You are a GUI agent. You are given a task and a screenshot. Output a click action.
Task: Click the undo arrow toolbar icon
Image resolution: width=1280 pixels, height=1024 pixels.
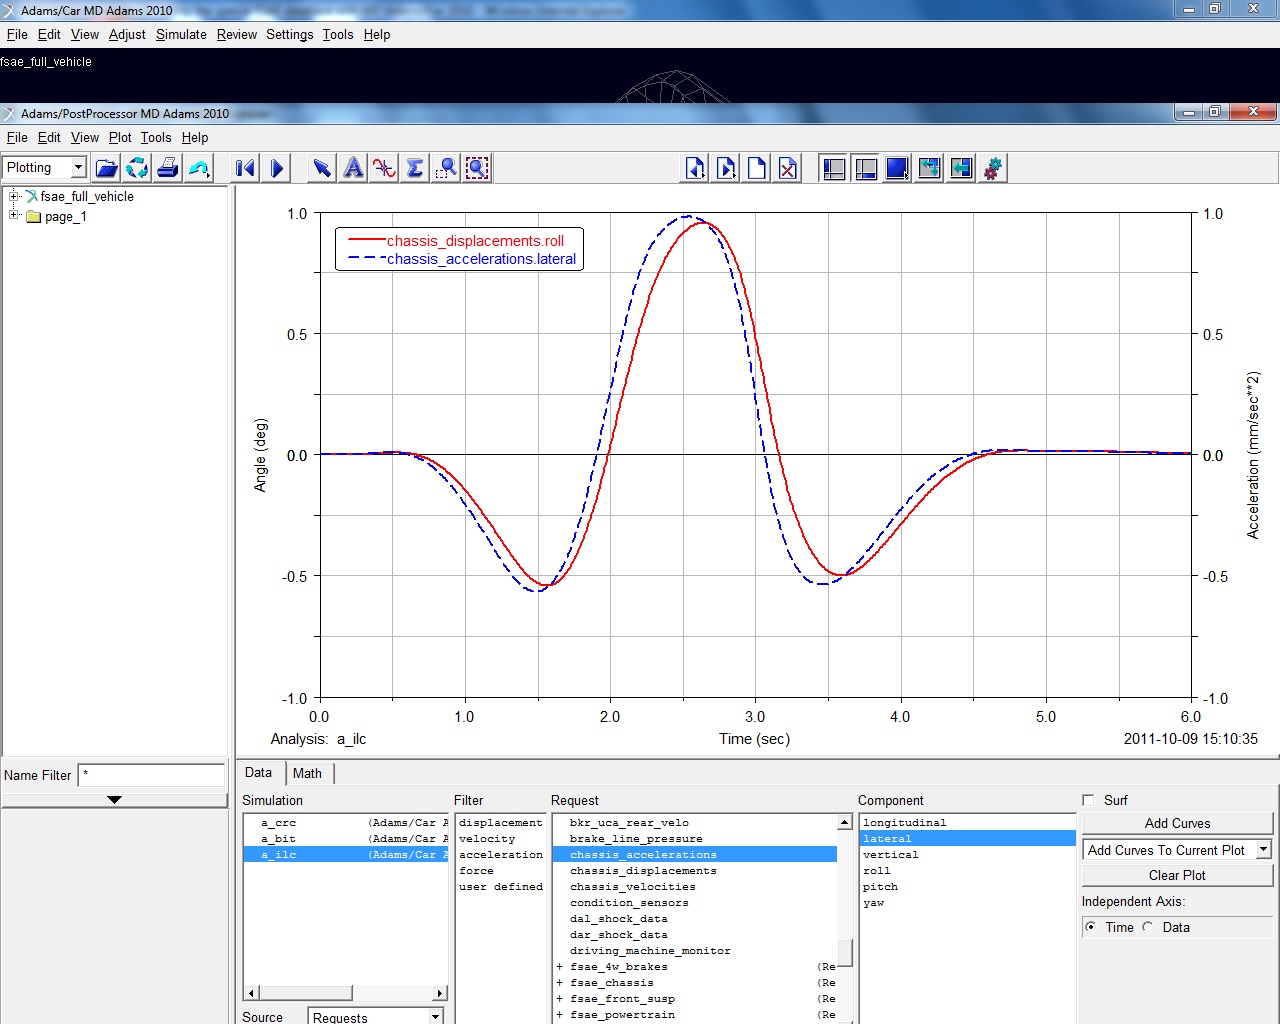coord(199,168)
